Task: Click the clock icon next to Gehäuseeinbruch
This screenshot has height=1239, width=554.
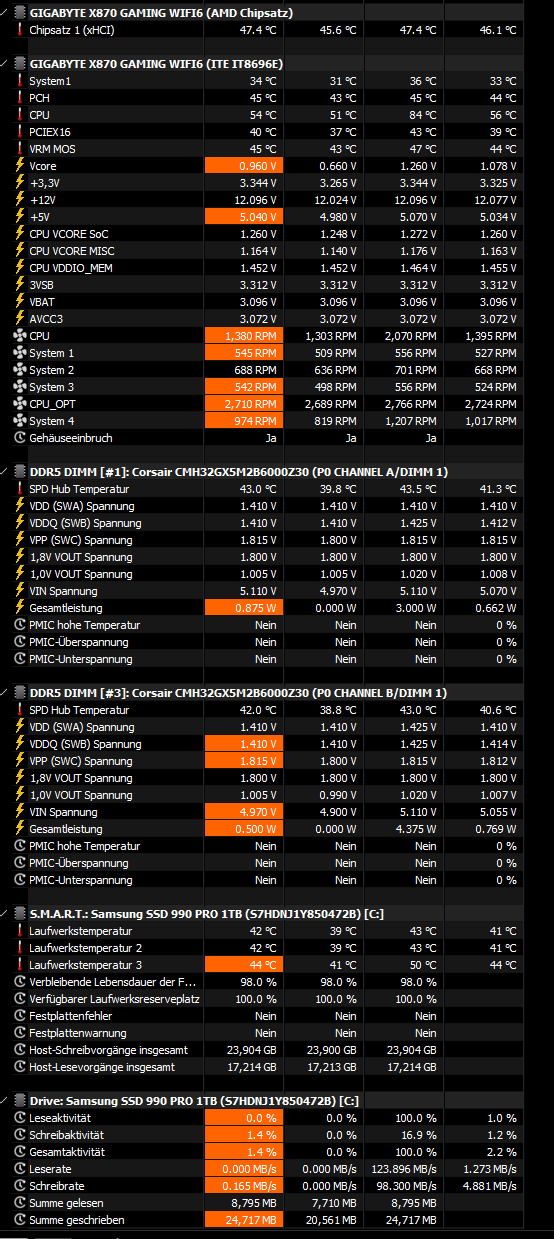Action: click(x=20, y=438)
